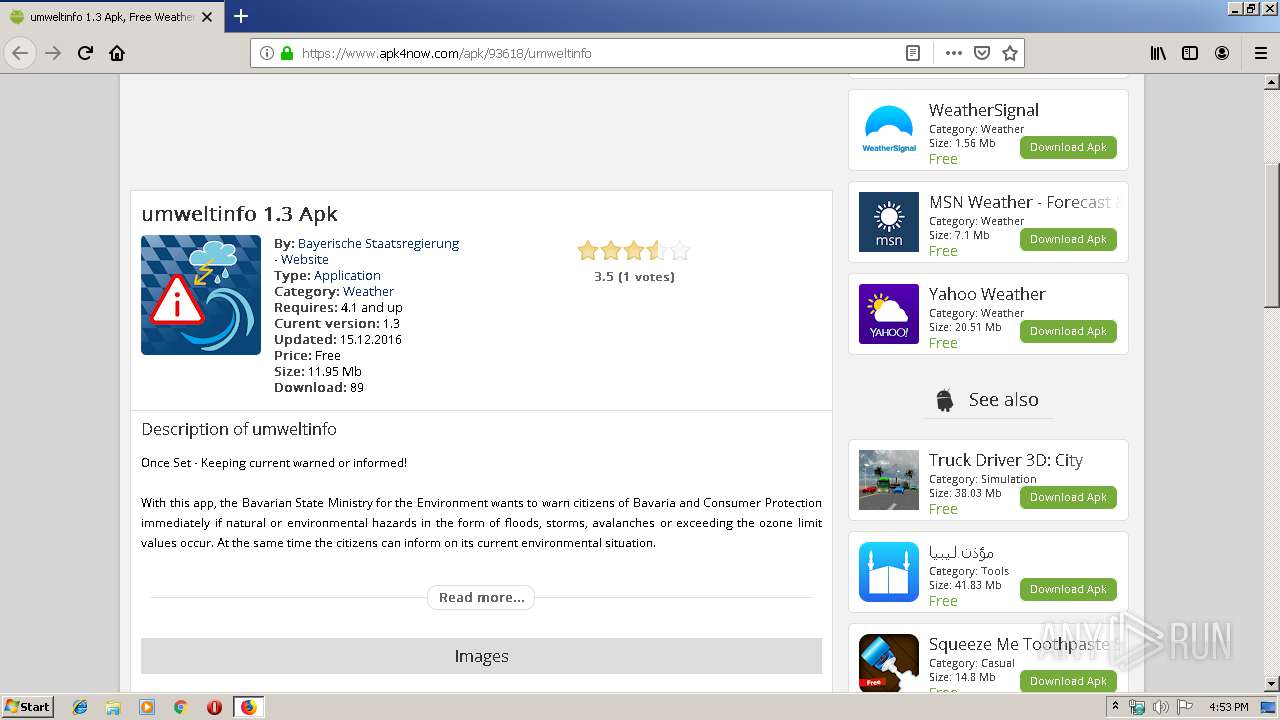Launch Internet Explorer from the taskbar
Screen dimensions: 1280x720
[80, 707]
